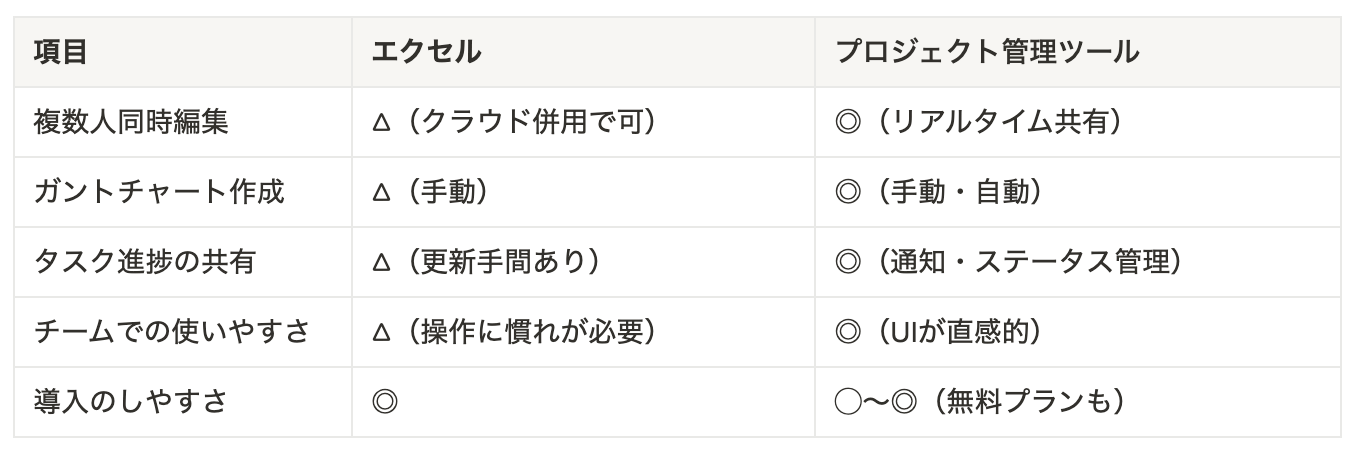This screenshot has width=1360, height=460.
Task: Select the 複数人同時編集 row label
Action: 183,122
